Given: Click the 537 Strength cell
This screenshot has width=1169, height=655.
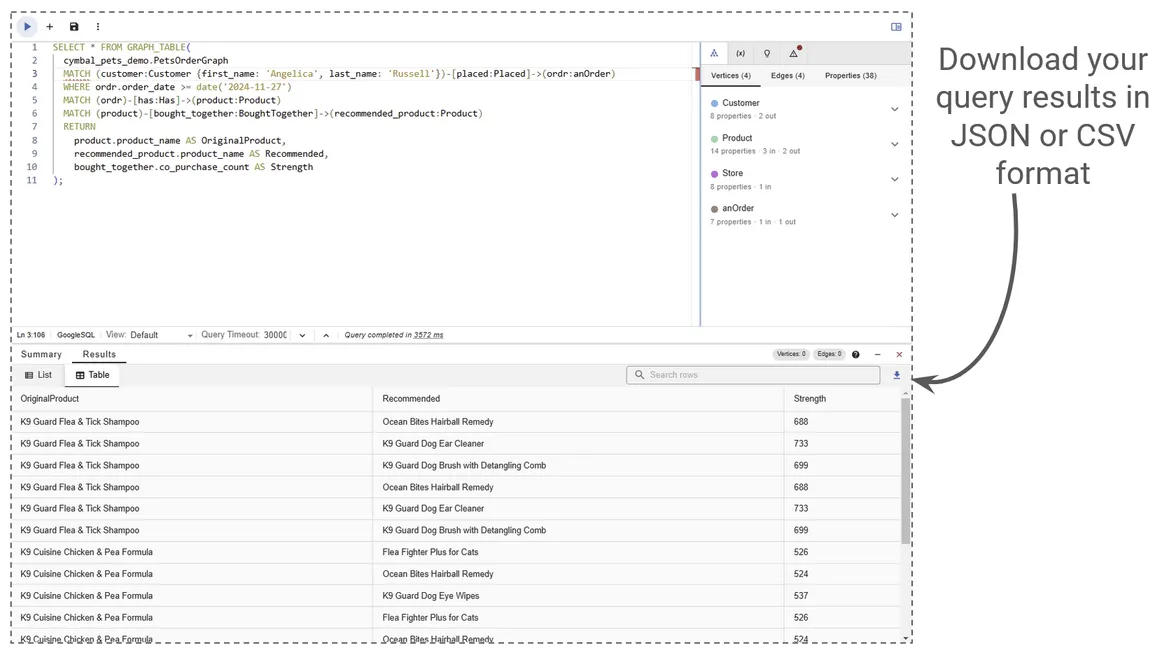Looking at the screenshot, I should pyautogui.click(x=801, y=596).
